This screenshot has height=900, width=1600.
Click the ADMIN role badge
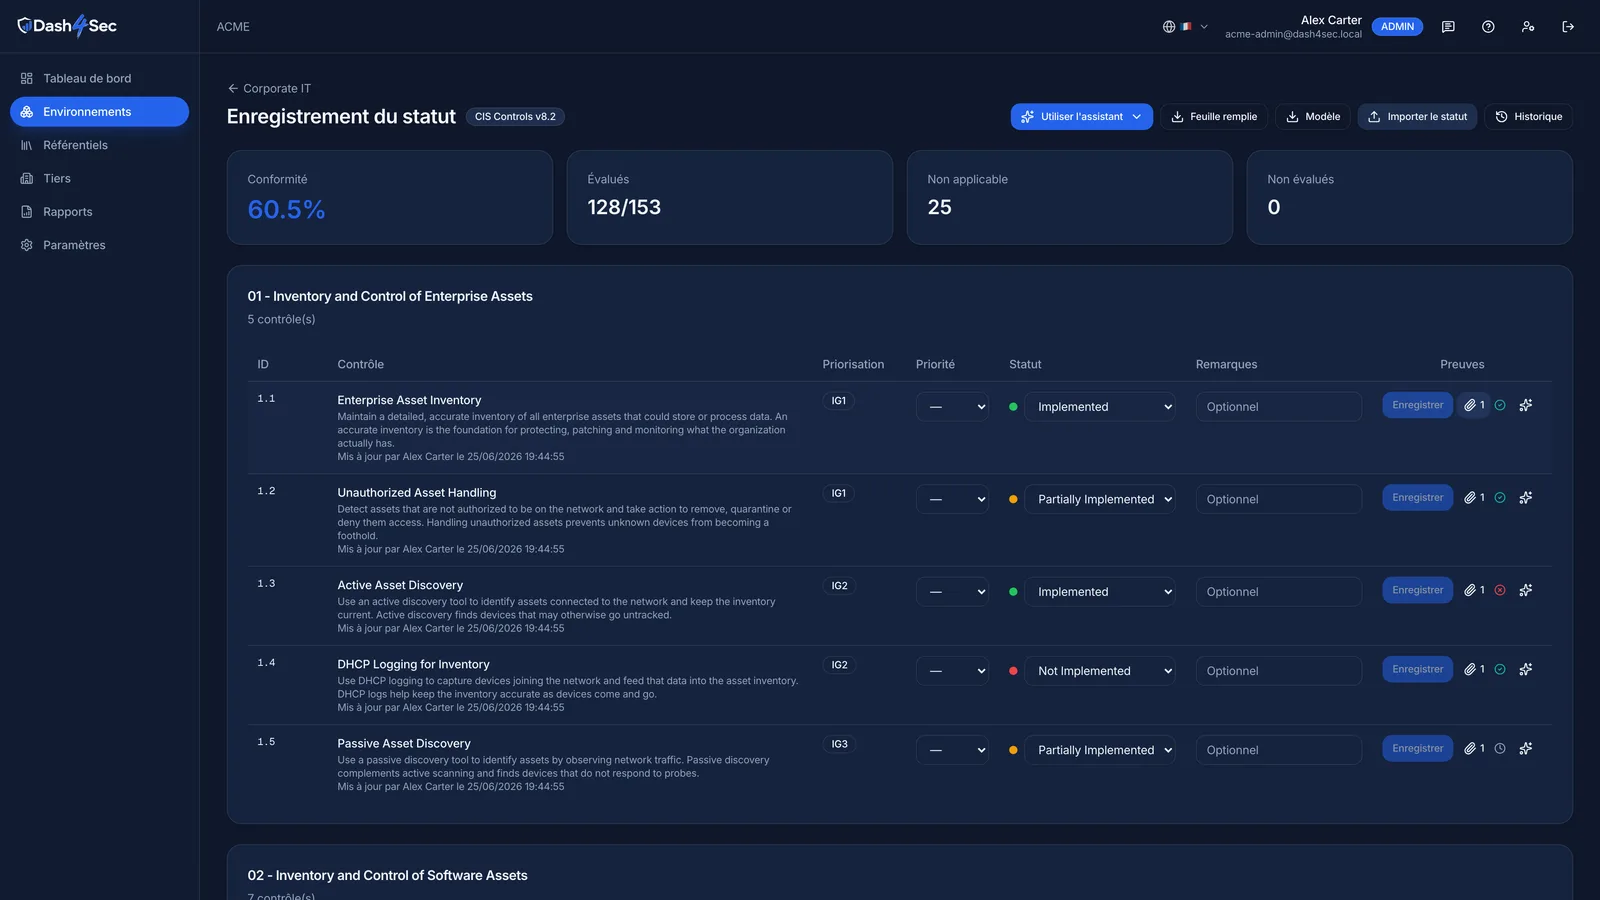1397,27
